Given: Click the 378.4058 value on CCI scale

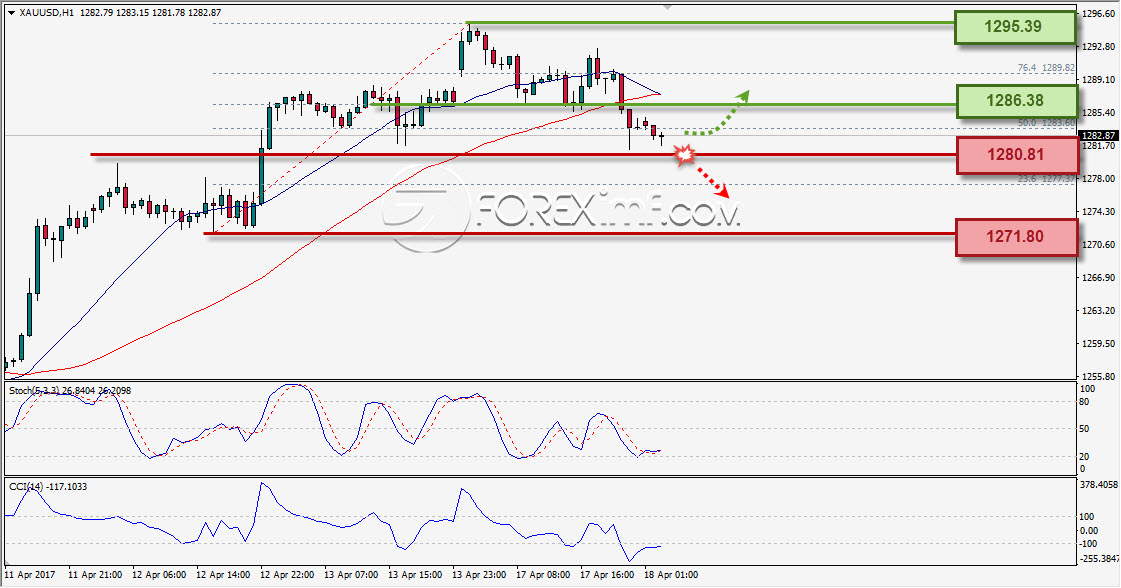Looking at the screenshot, I should [x=1097, y=484].
